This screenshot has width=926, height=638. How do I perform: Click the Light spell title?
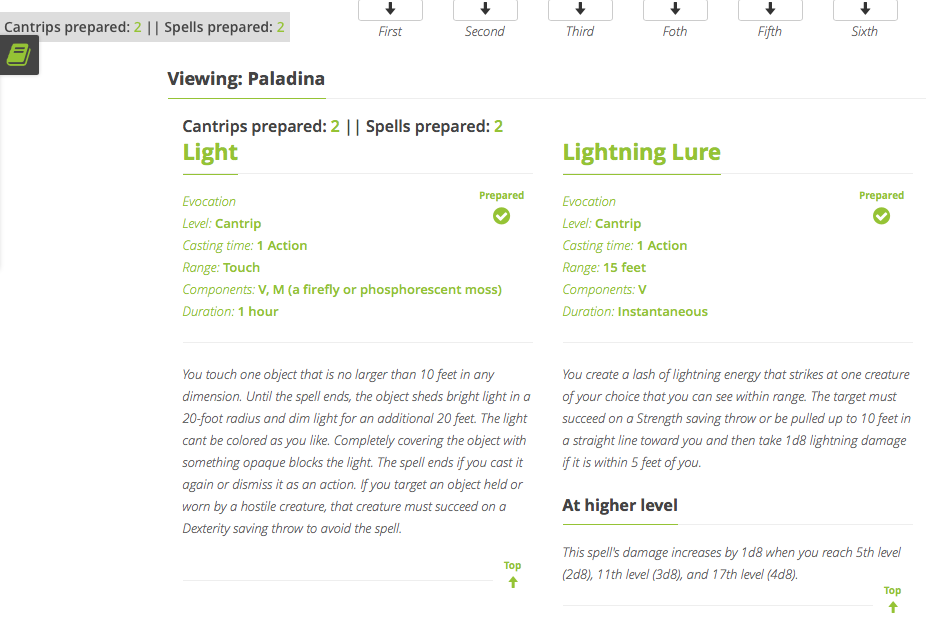point(210,152)
